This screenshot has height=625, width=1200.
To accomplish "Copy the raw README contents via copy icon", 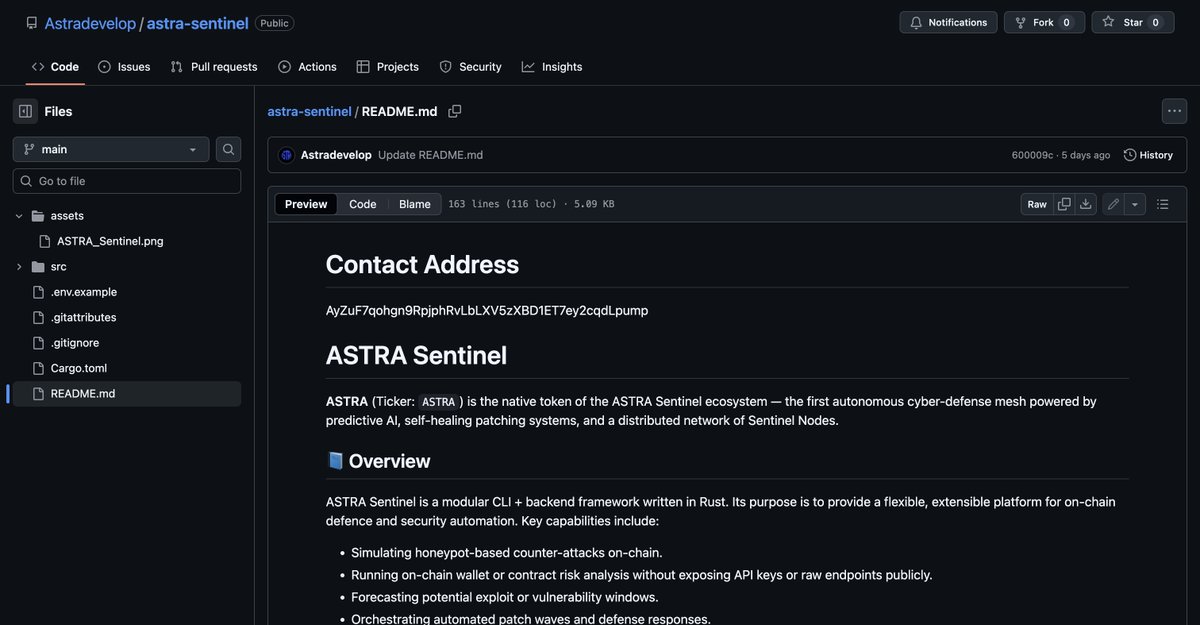I will [1062, 202].
